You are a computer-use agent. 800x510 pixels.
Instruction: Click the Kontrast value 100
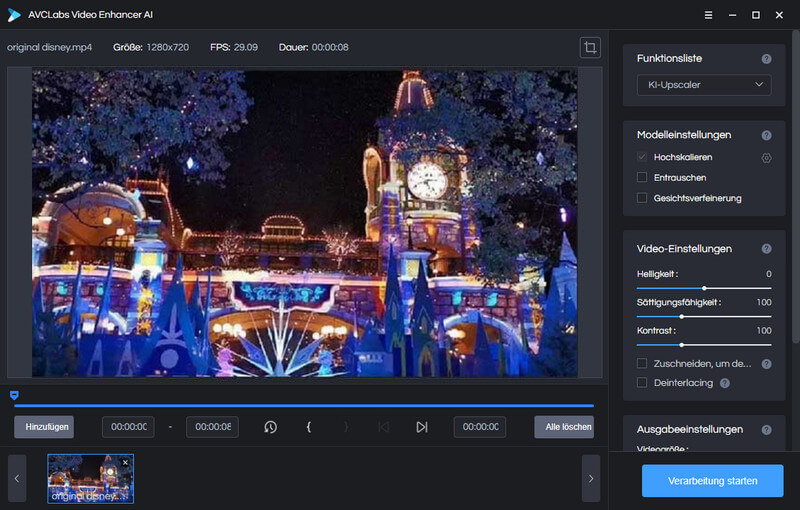tap(764, 331)
